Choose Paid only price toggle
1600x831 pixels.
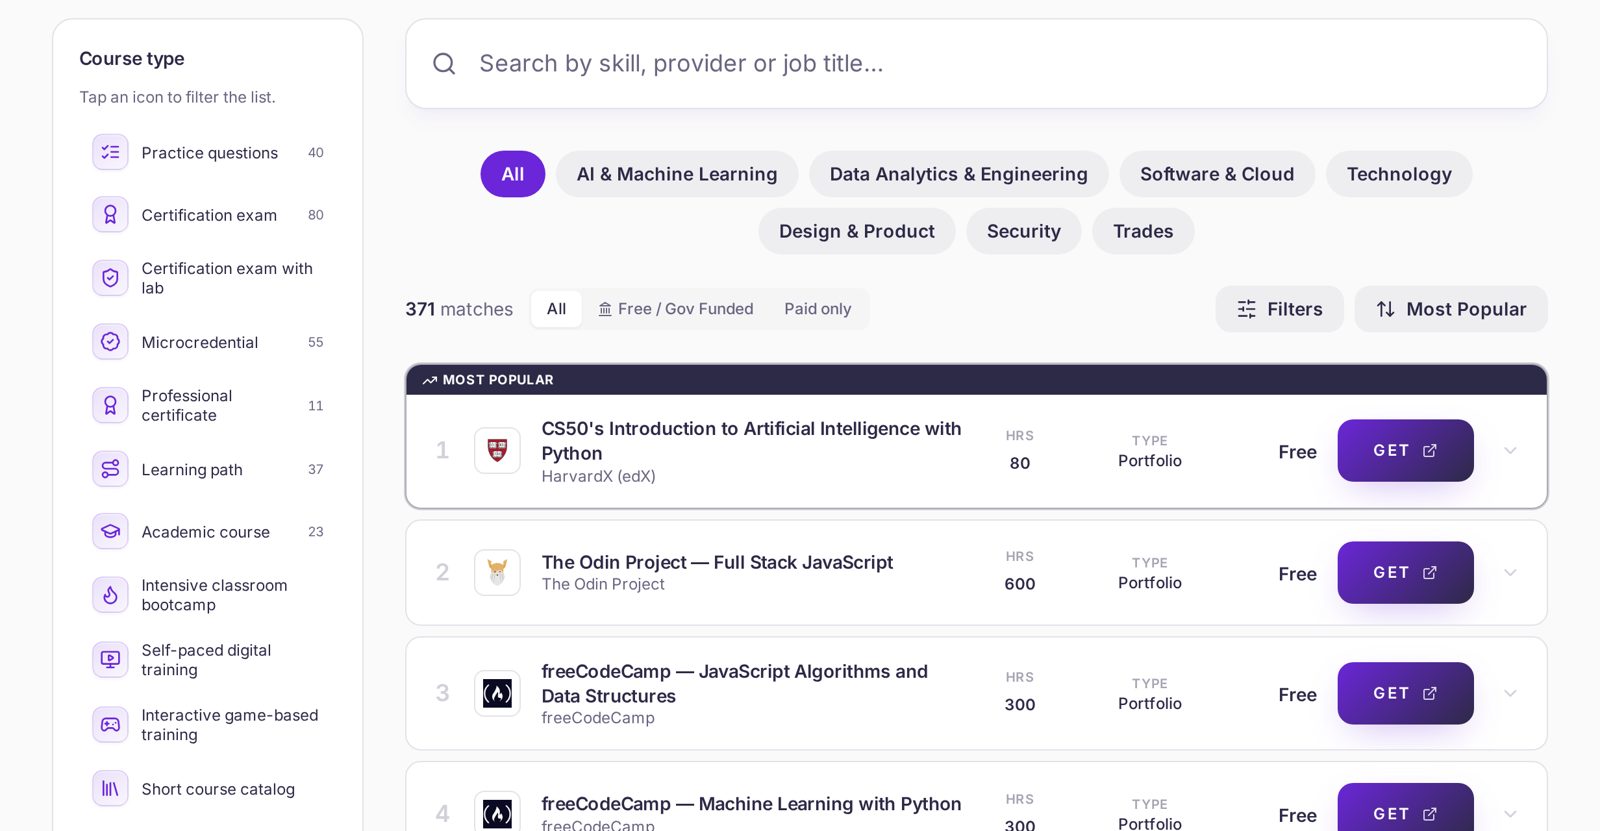[818, 309]
